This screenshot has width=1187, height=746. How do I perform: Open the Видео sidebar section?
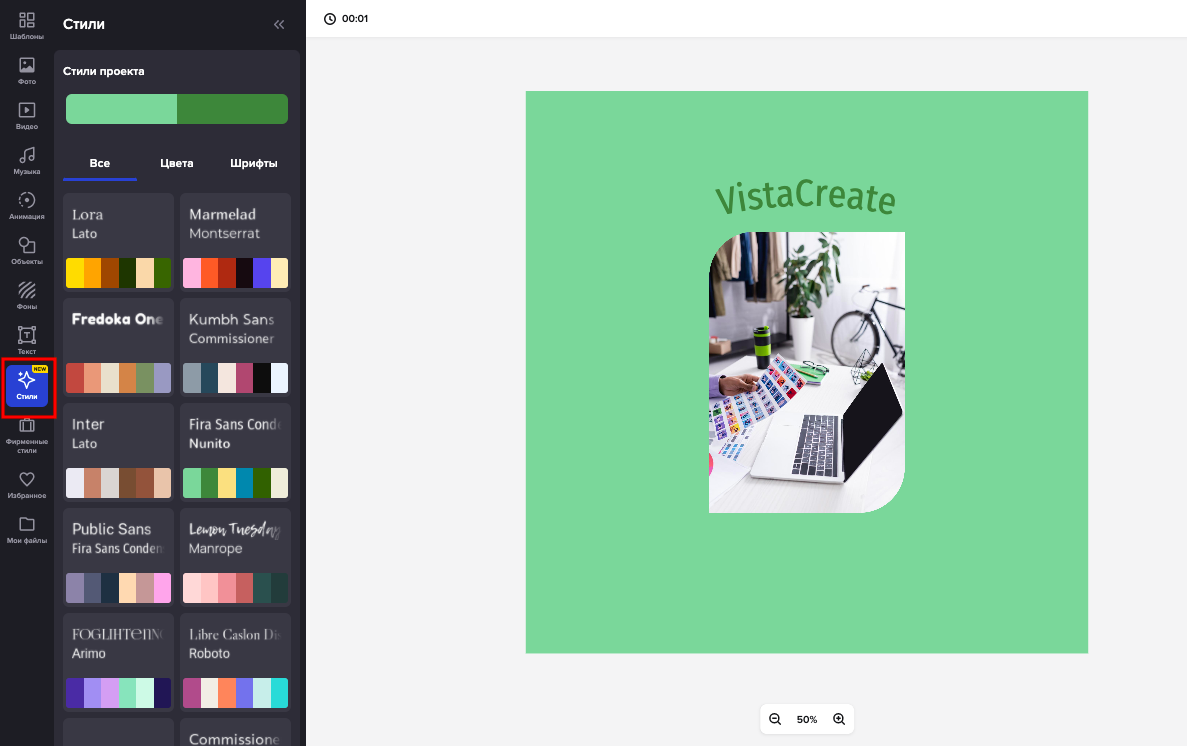(26, 115)
